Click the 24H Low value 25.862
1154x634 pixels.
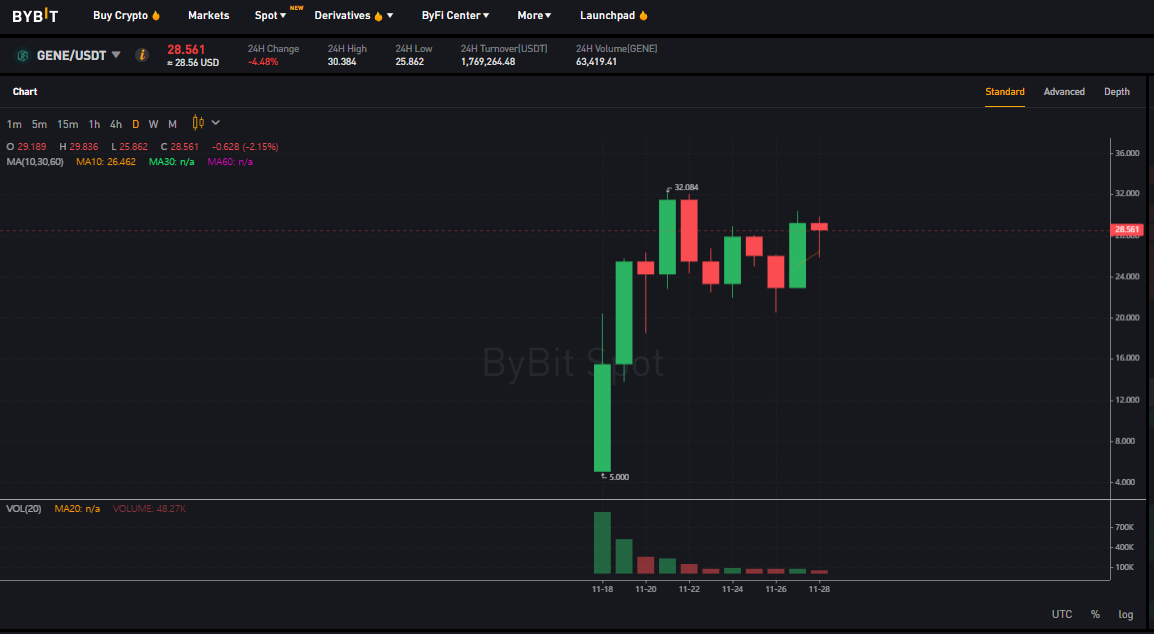point(410,62)
